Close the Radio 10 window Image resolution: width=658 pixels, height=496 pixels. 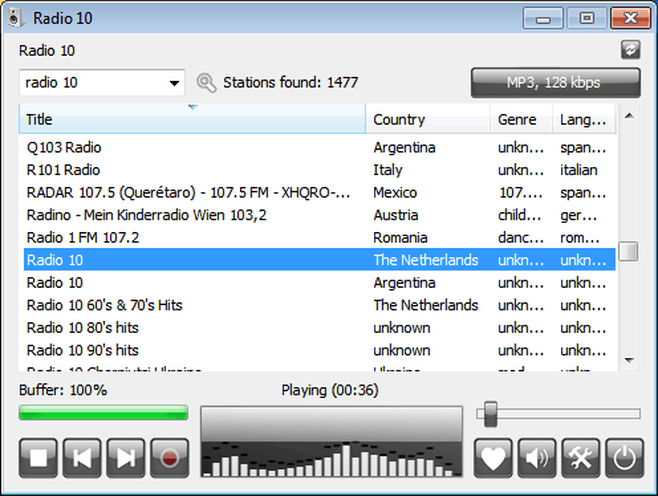pos(630,18)
